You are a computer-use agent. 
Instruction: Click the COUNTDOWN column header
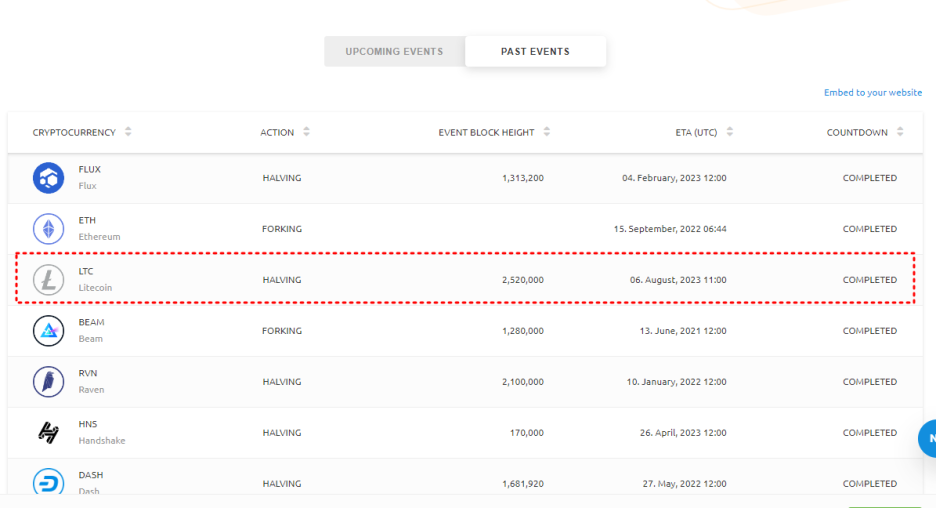pos(857,133)
